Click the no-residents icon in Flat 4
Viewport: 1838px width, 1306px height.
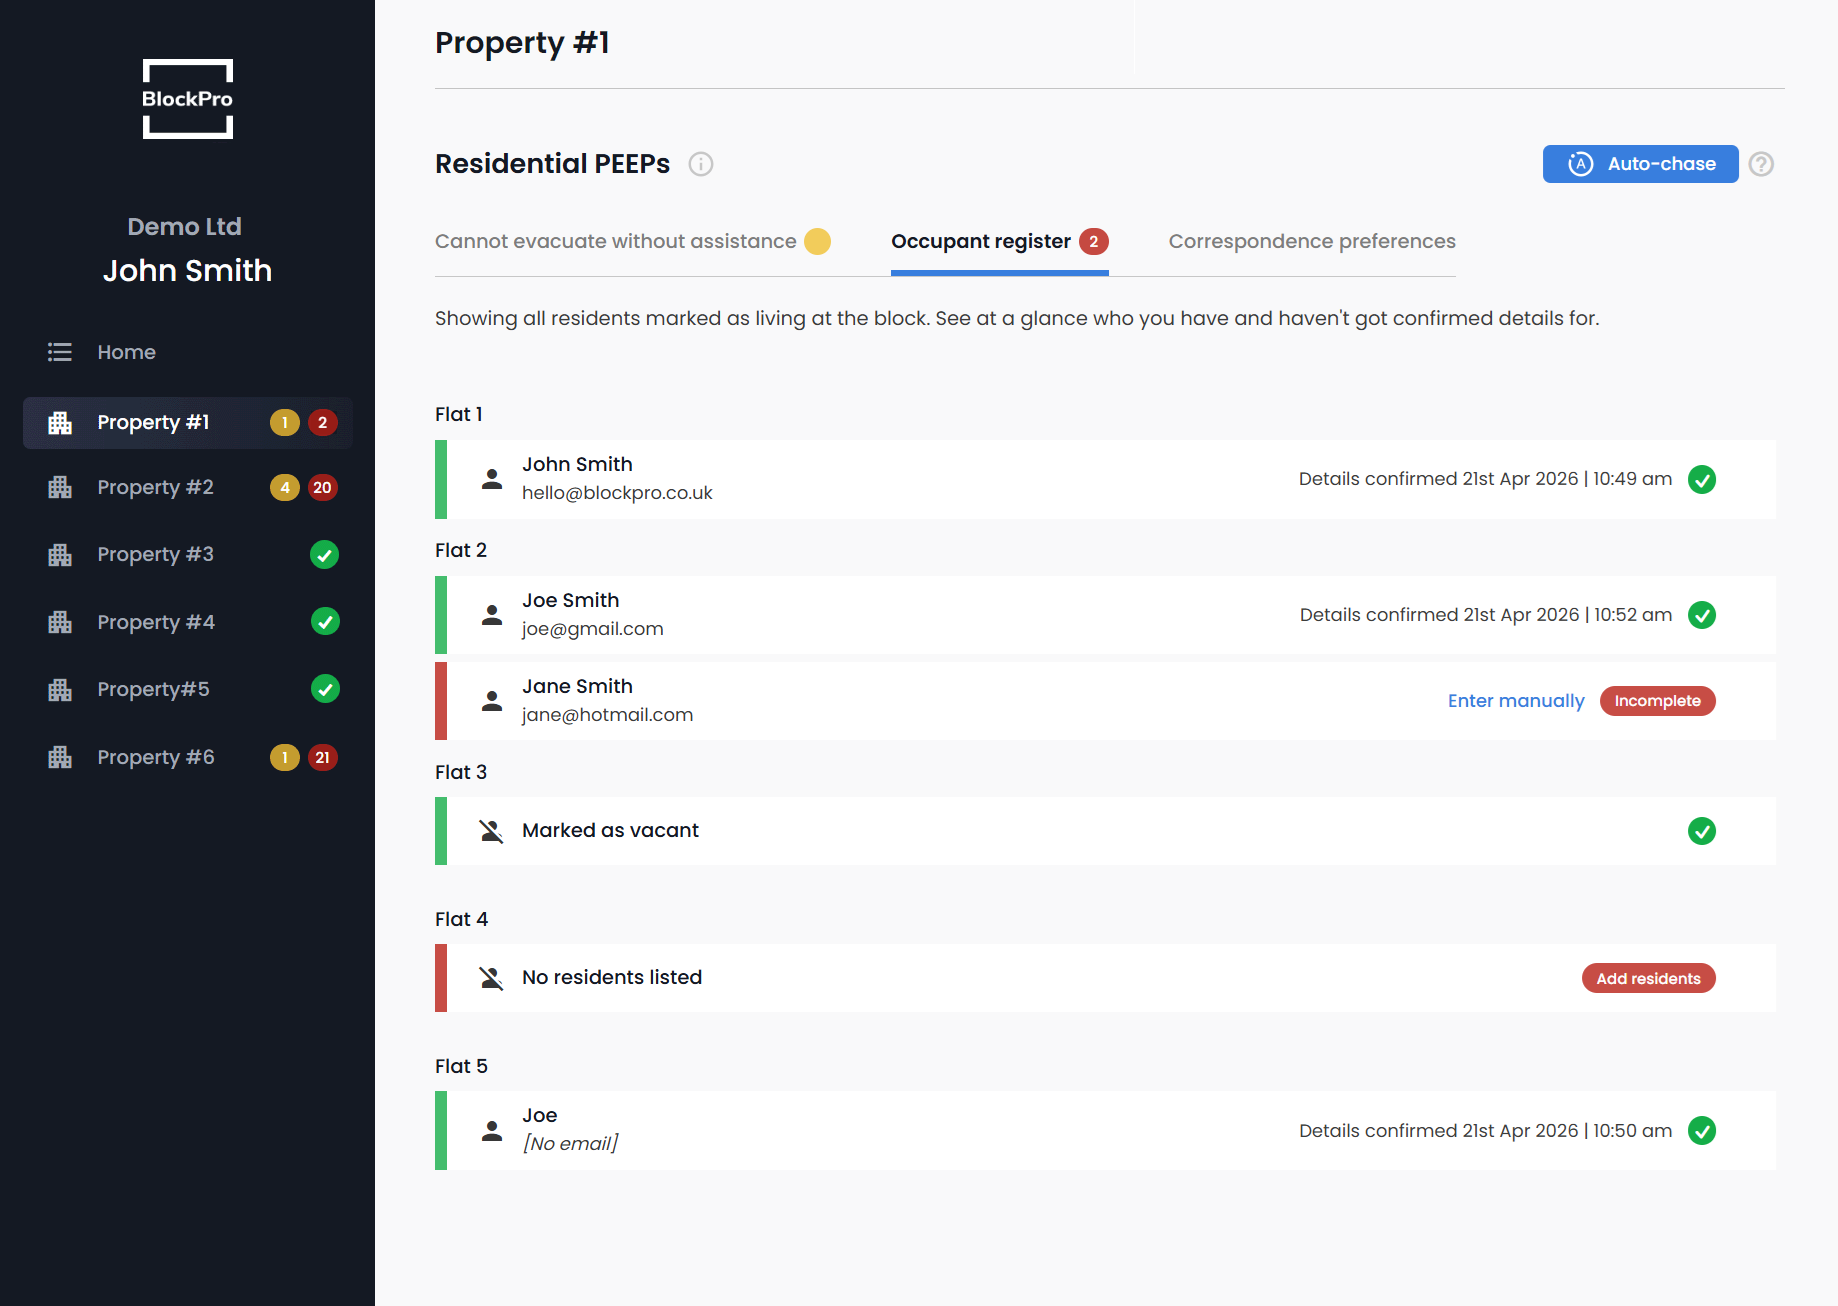pos(491,977)
